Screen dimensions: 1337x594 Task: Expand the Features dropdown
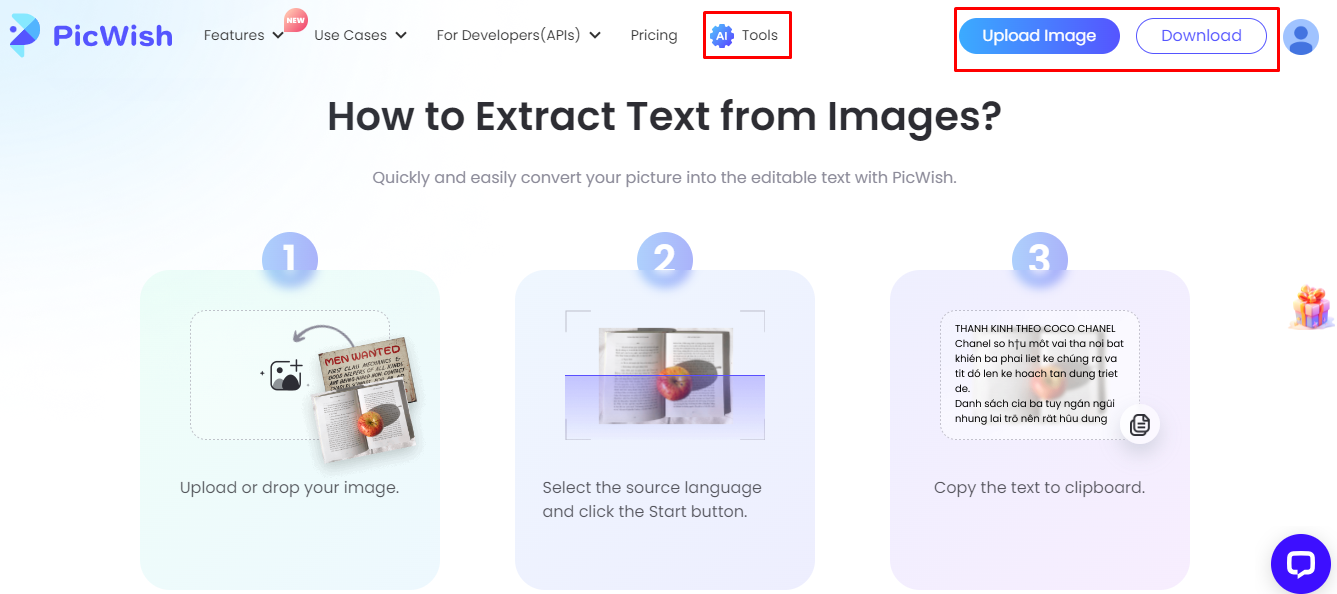coord(244,35)
